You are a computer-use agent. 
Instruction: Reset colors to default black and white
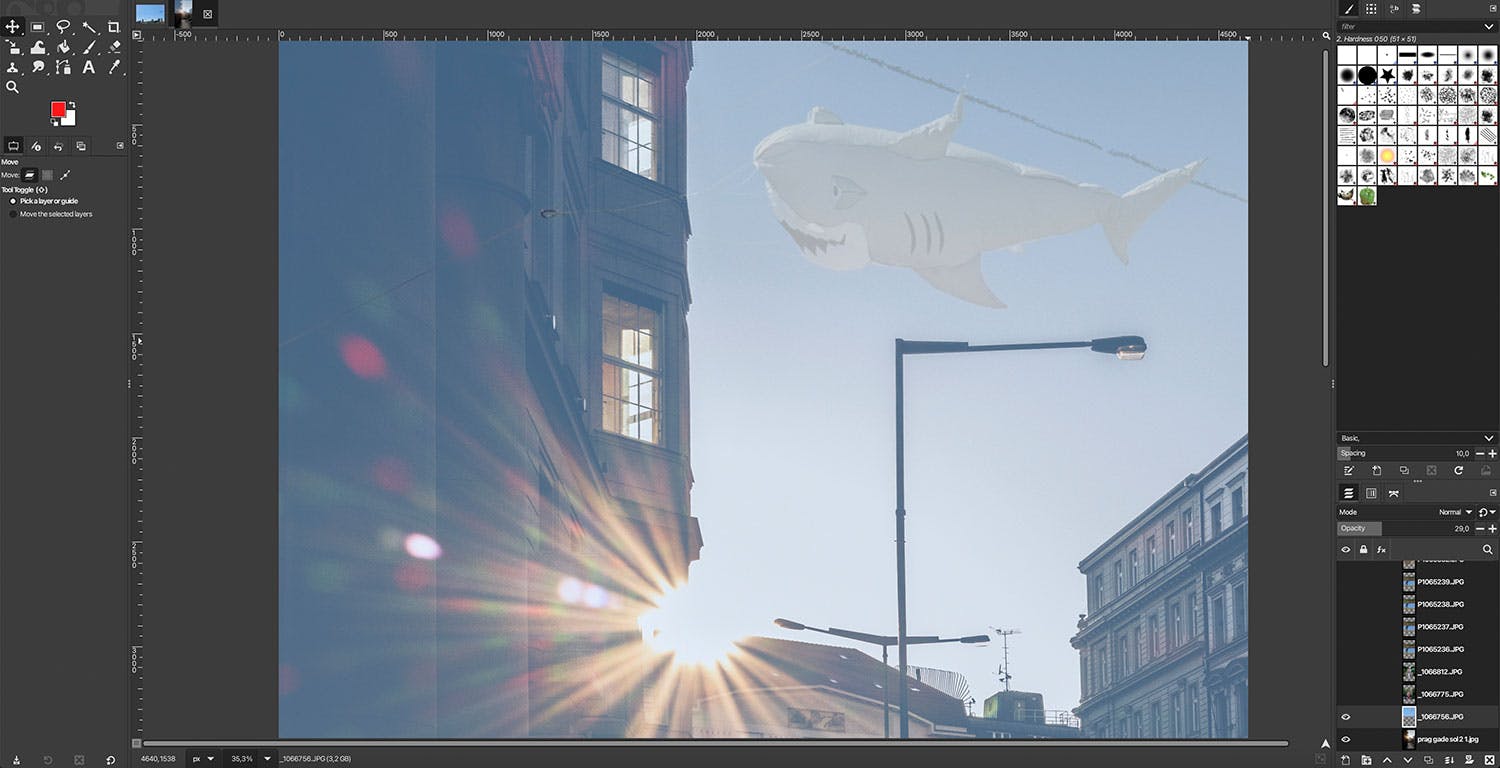pos(54,123)
